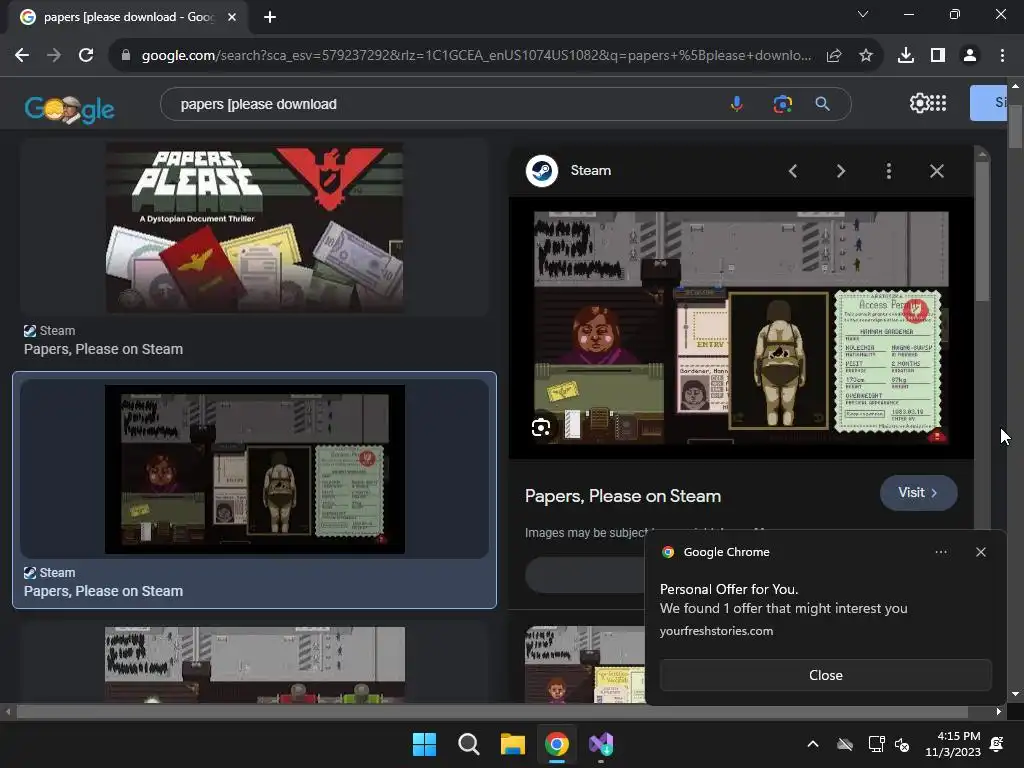Open notification options ellipsis
Image resolution: width=1024 pixels, height=768 pixels.
941,552
